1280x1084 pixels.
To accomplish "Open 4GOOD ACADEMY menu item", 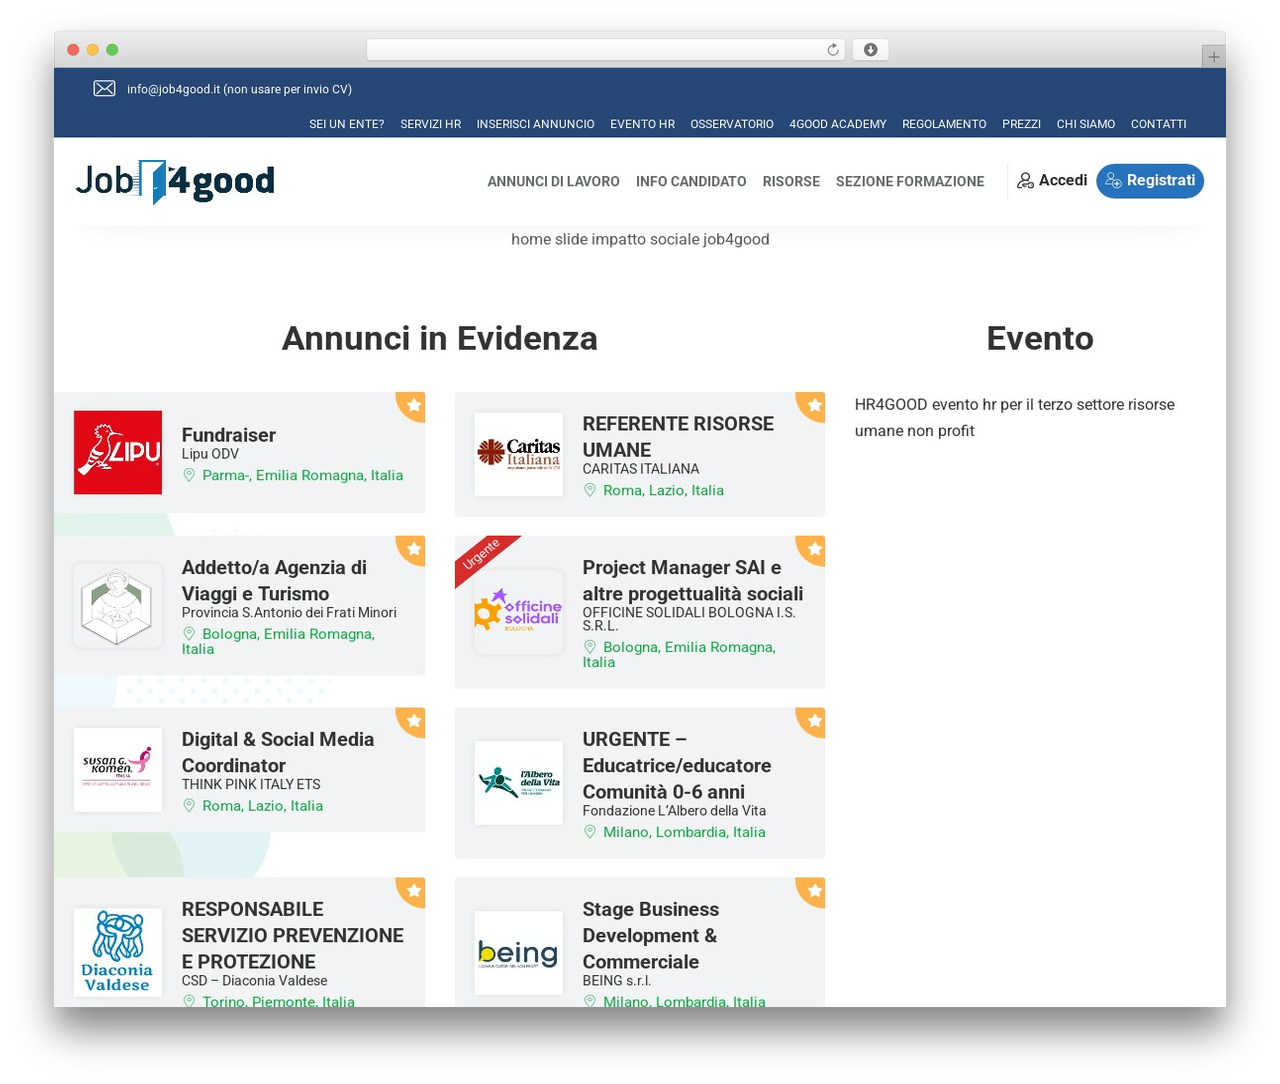I will 838,124.
